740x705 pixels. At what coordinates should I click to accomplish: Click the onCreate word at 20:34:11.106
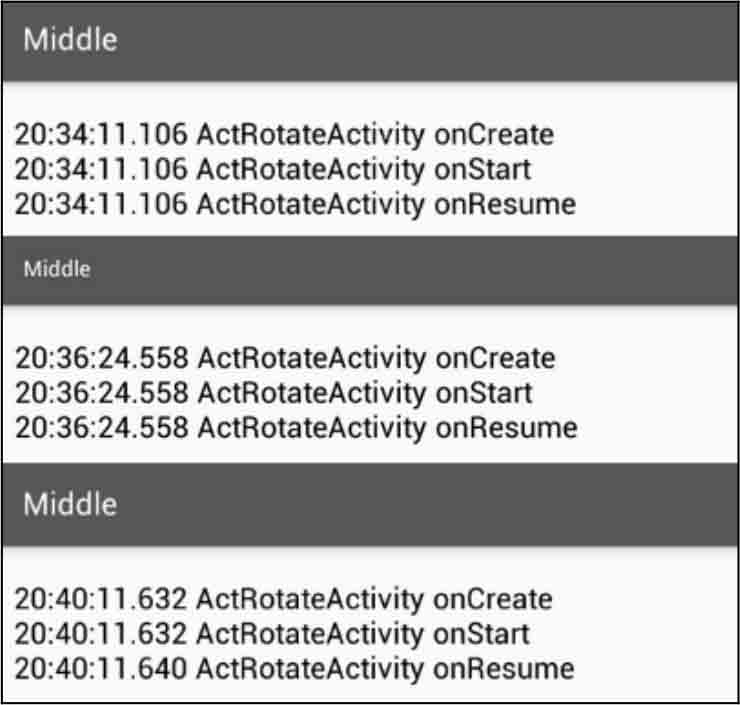(493, 134)
